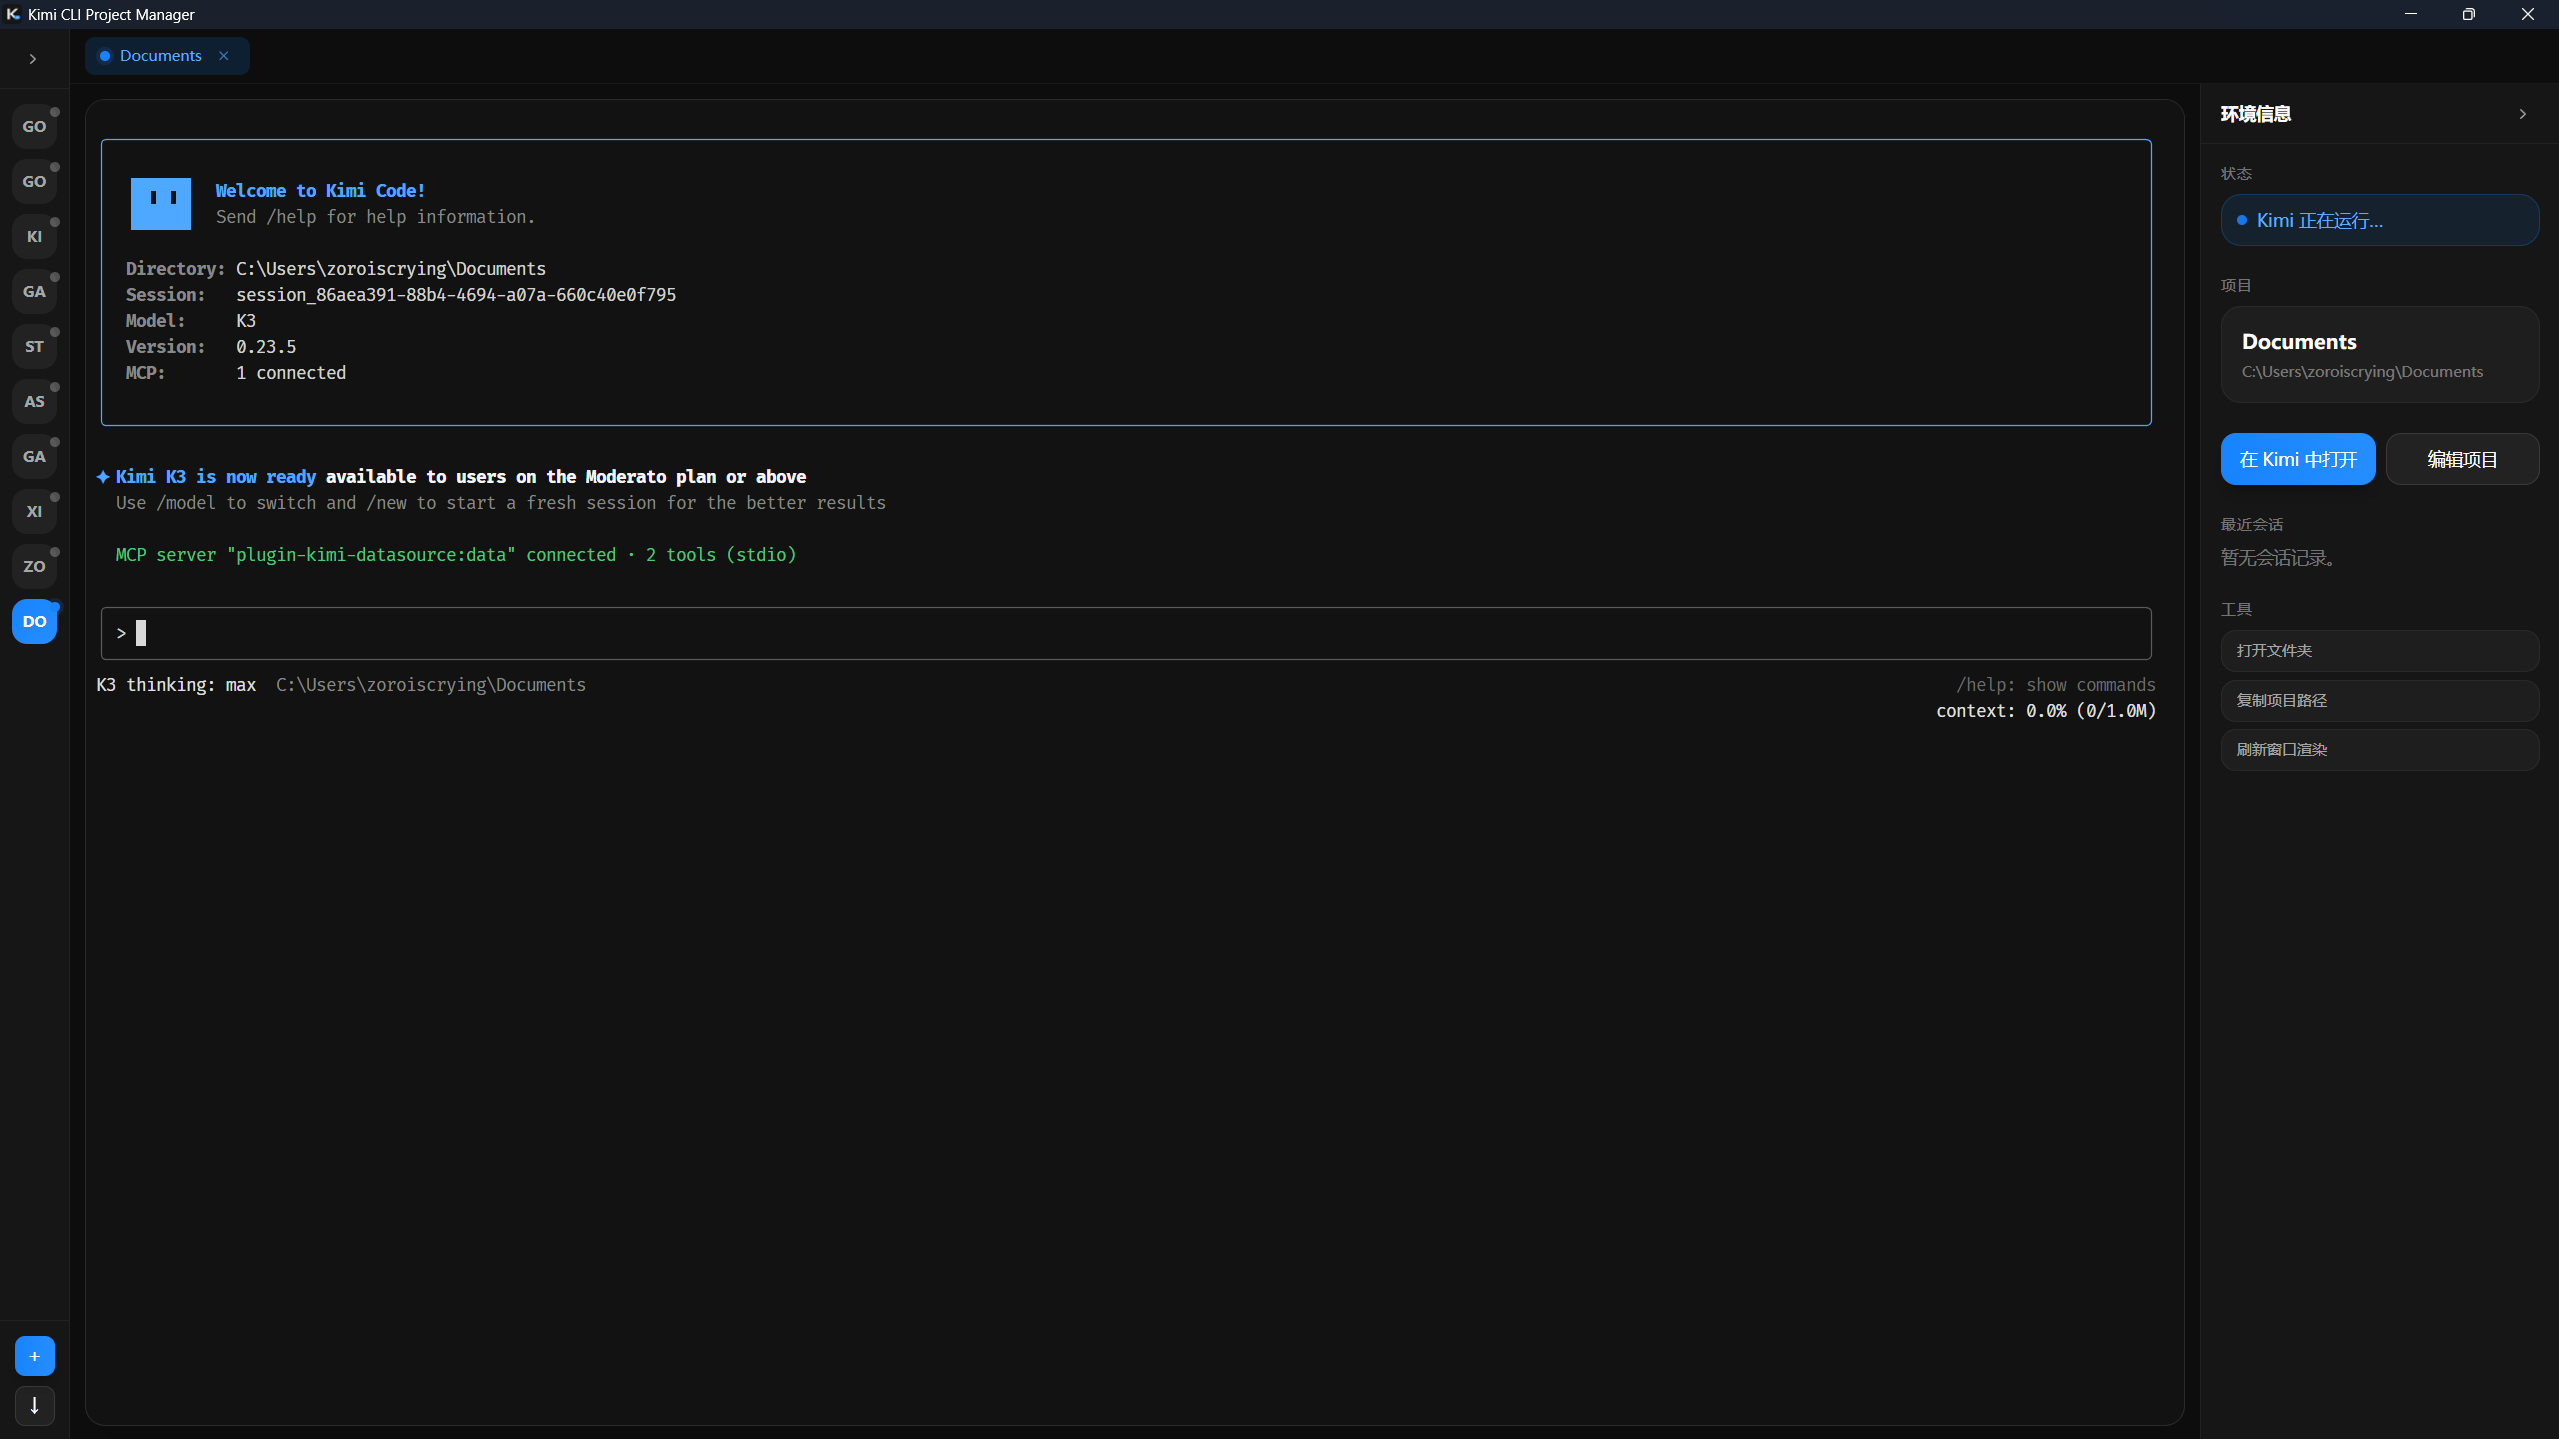Select the AS project icon

point(35,402)
